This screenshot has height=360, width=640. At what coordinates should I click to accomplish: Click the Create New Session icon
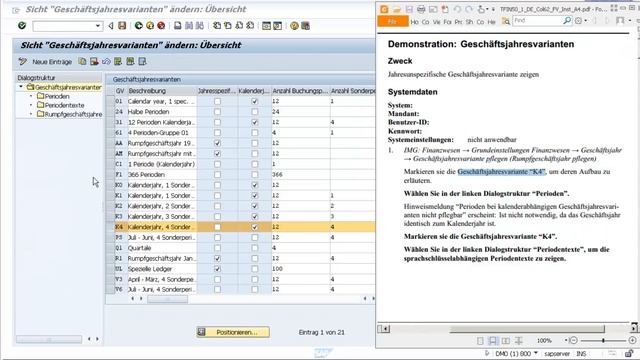(x=267, y=26)
